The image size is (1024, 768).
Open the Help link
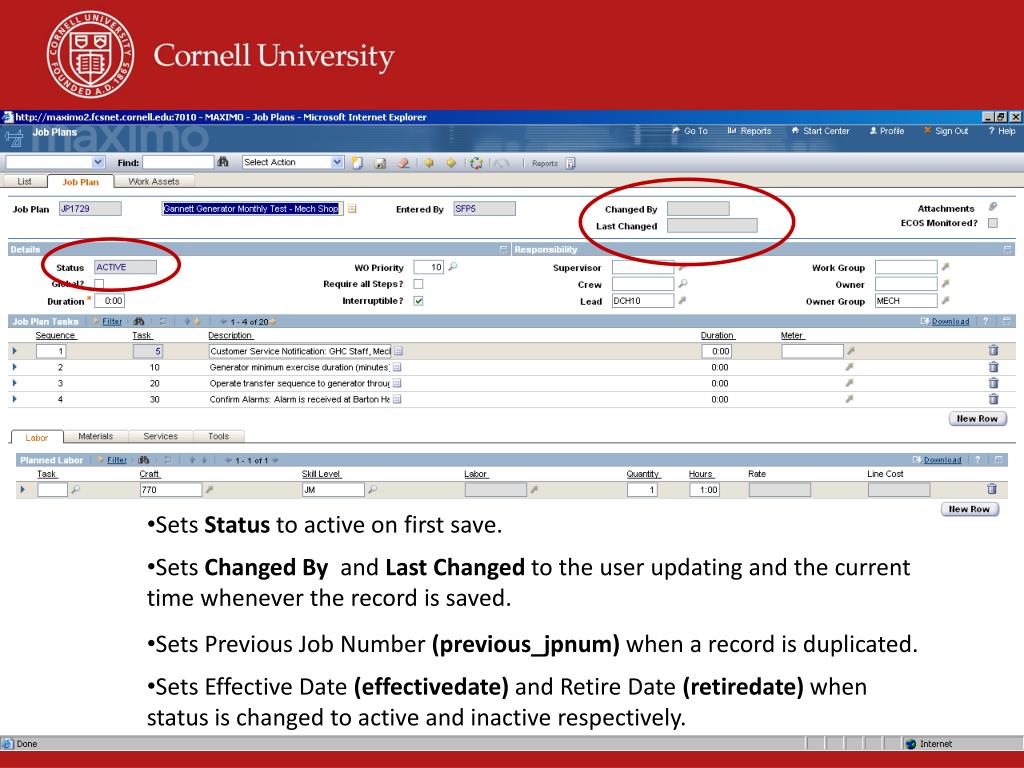[1002, 131]
